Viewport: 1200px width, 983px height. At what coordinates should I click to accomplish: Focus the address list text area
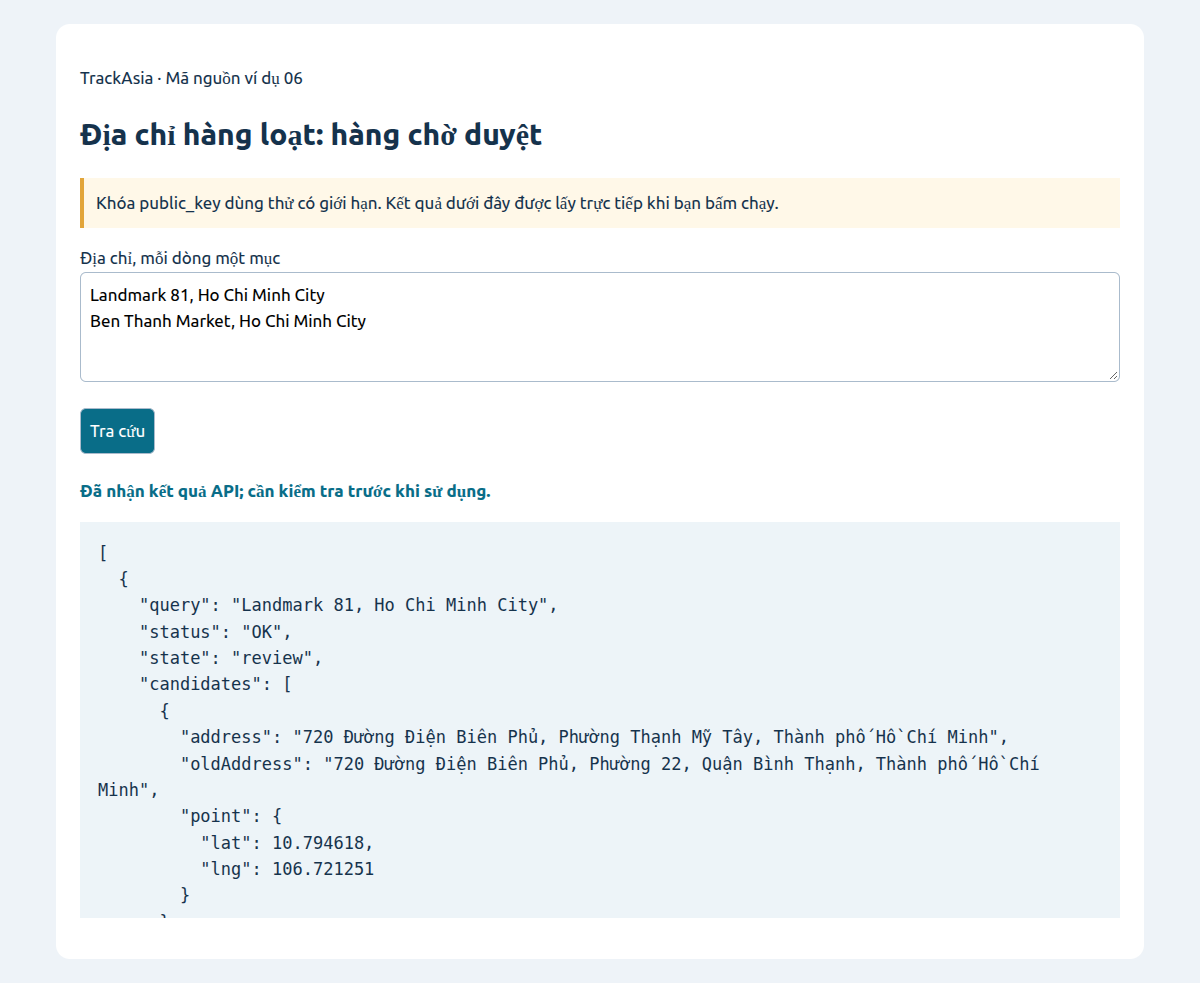(600, 327)
